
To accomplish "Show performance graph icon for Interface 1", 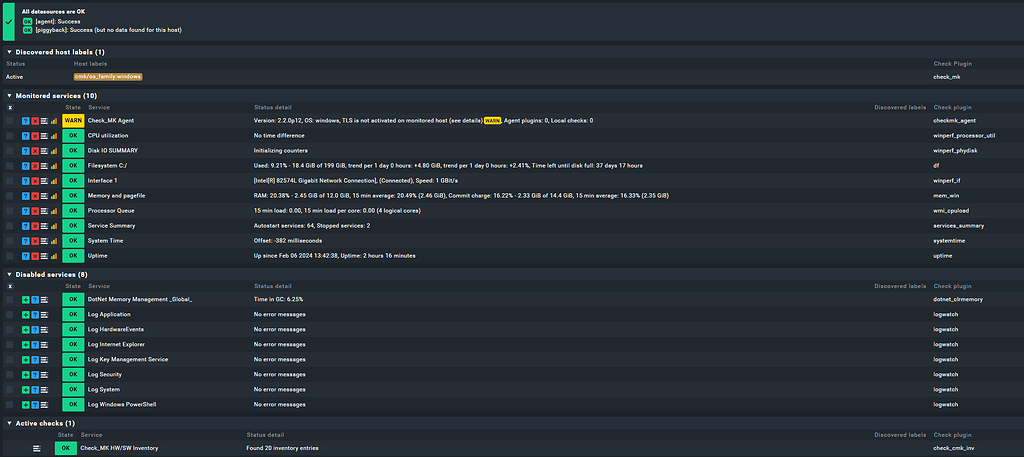I will point(54,180).
